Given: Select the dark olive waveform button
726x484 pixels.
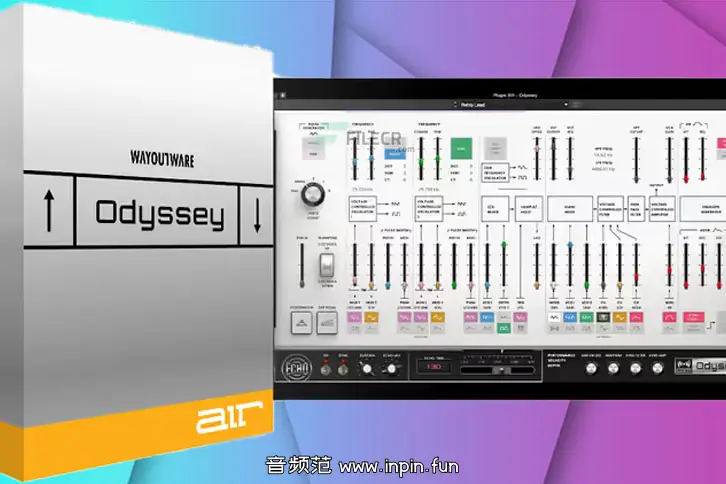Looking at the screenshot, I should pyautogui.click(x=603, y=318).
